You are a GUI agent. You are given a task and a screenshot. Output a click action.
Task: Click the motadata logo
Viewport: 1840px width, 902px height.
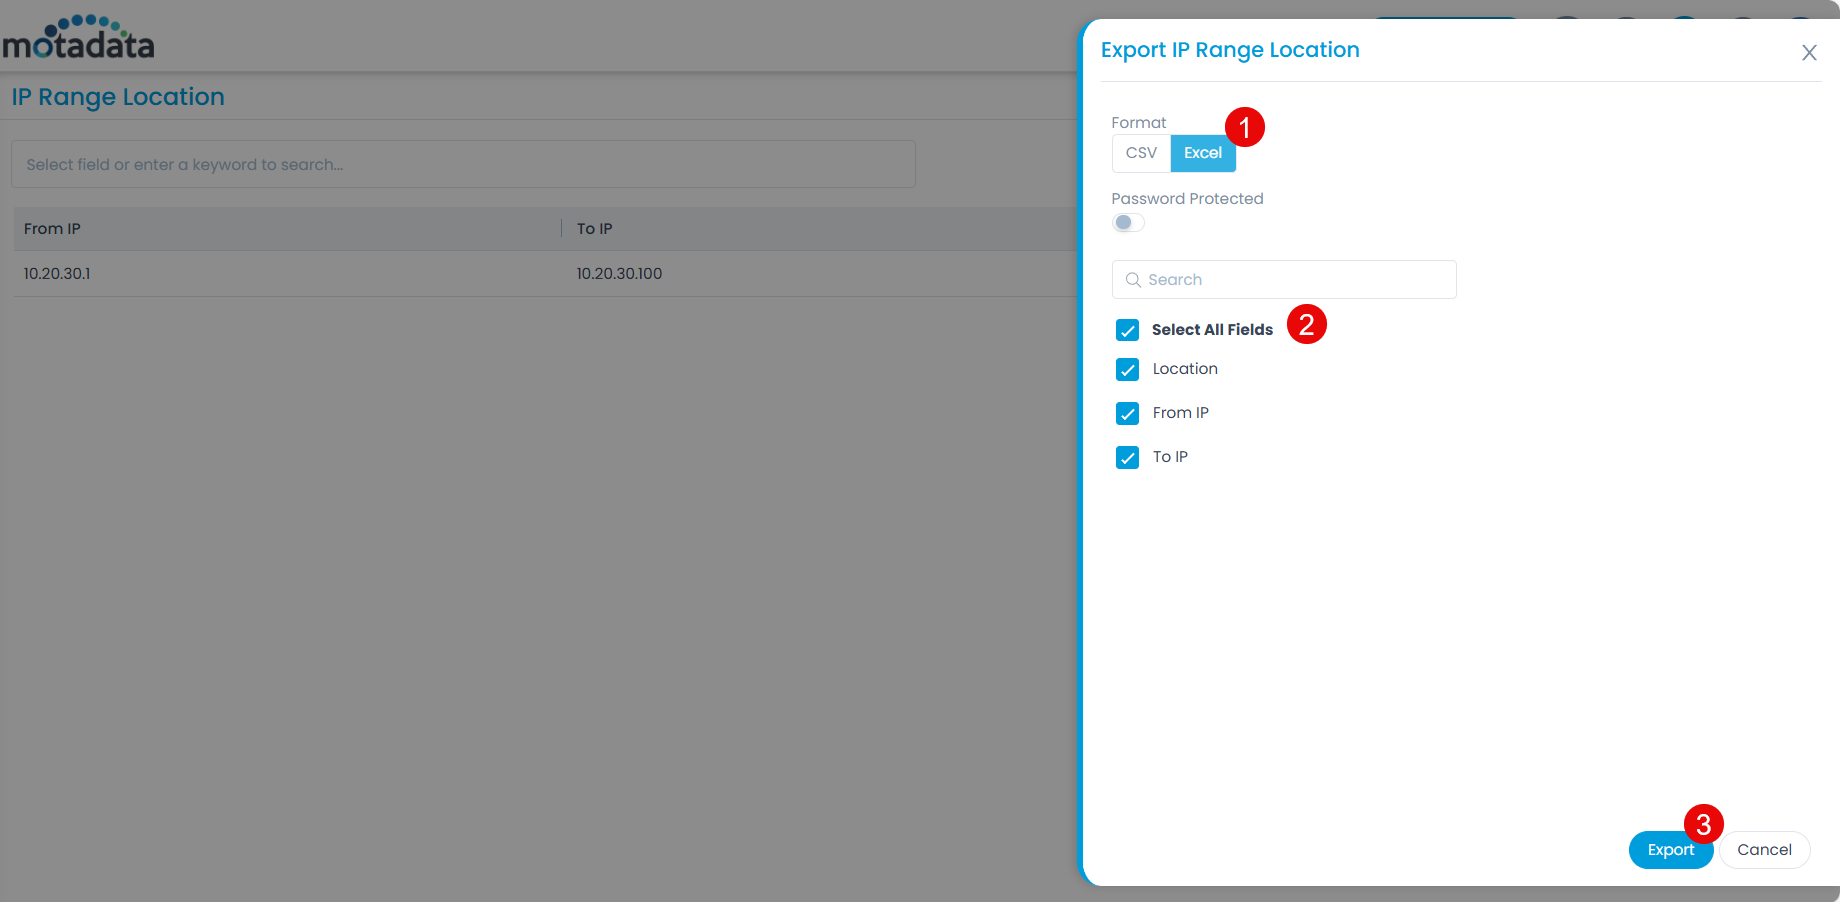78,37
